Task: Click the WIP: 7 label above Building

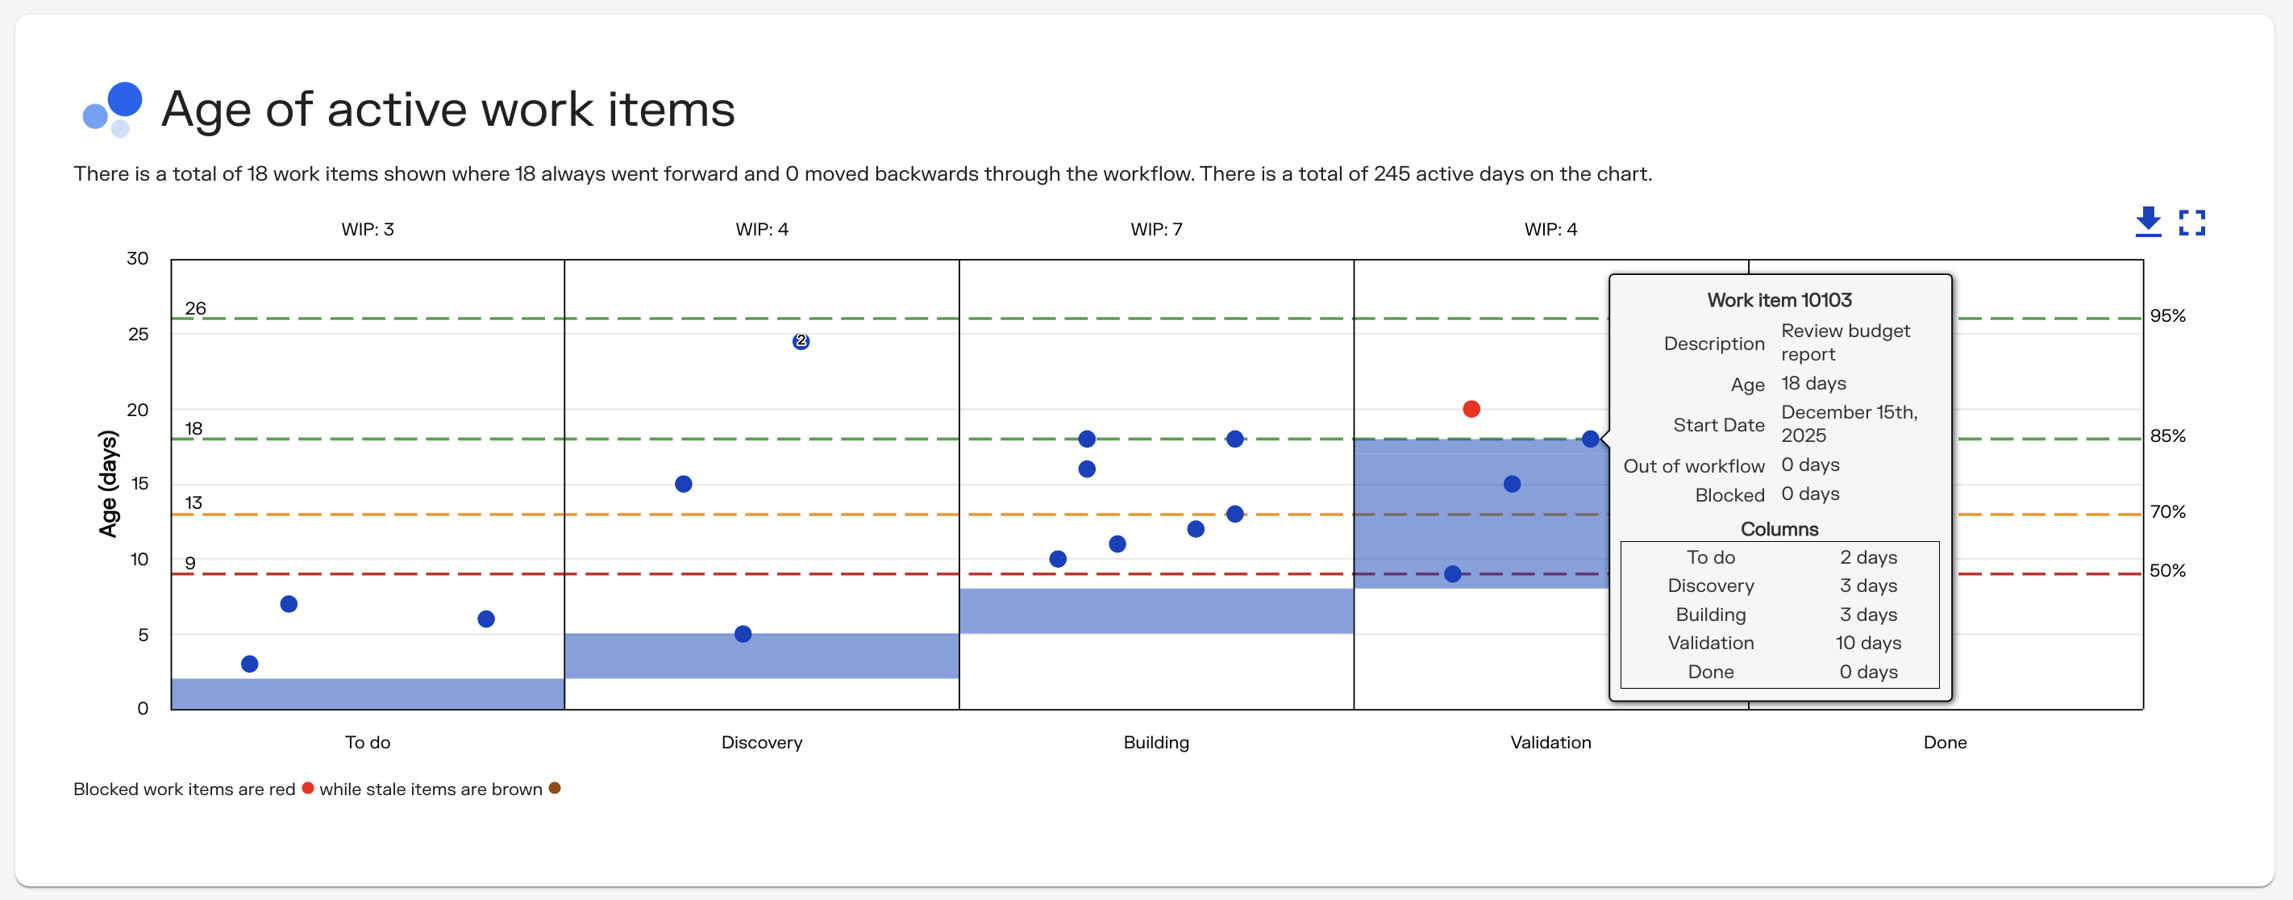Action: click(x=1156, y=228)
